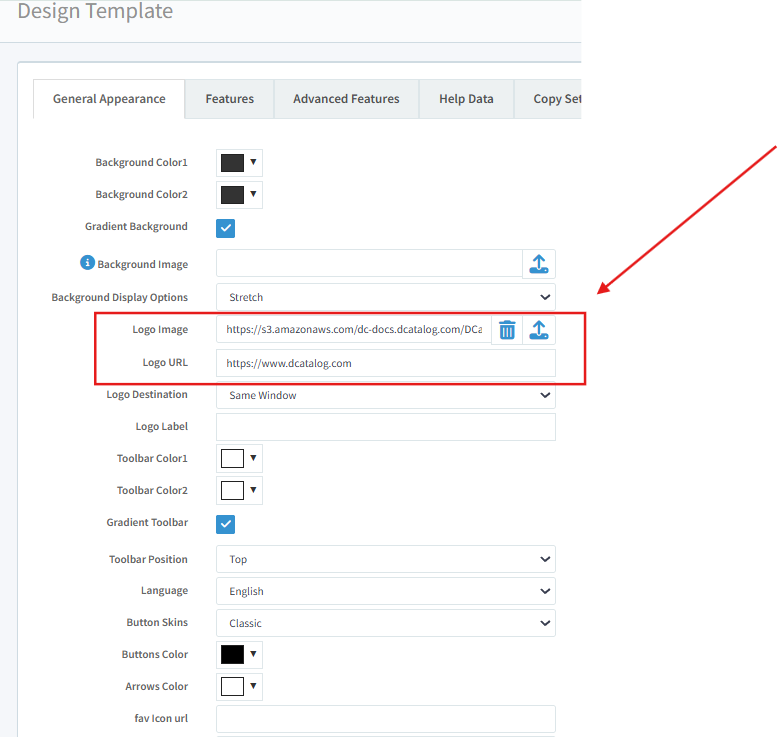
Task: Open the Advanced Features tab
Action: (x=346, y=99)
